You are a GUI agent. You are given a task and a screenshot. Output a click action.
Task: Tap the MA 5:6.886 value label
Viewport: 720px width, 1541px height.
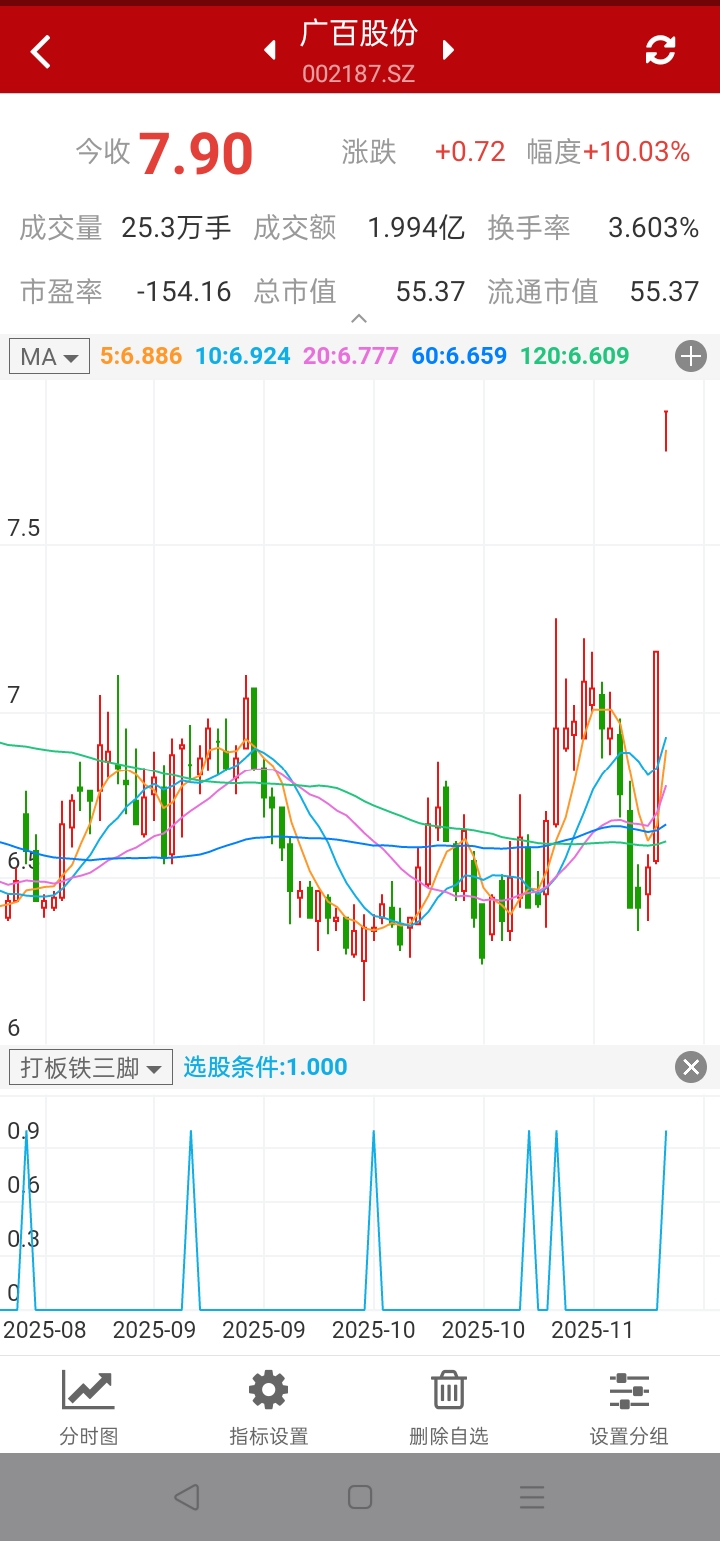pos(141,356)
